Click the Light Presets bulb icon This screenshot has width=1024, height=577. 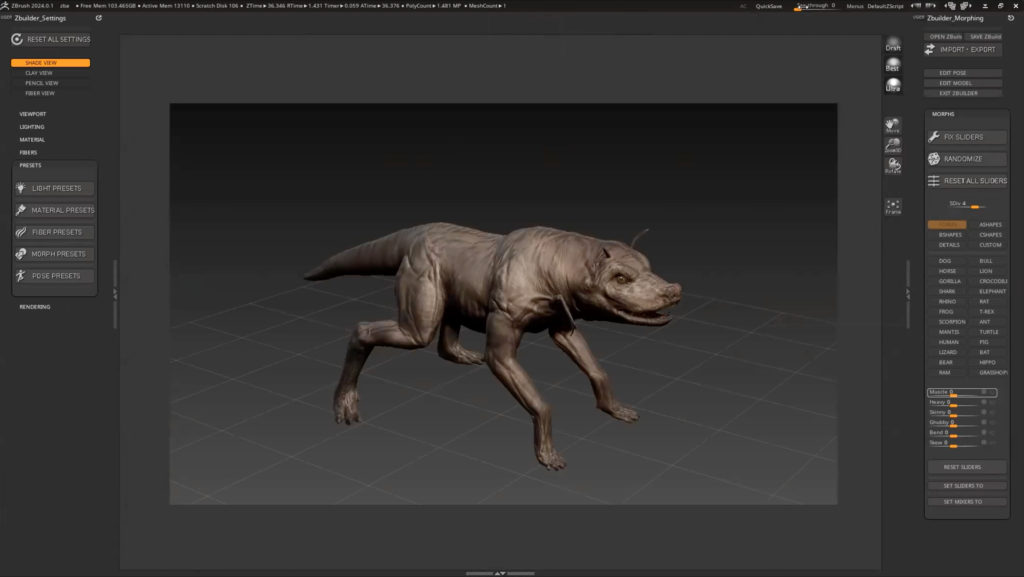click(x=21, y=188)
